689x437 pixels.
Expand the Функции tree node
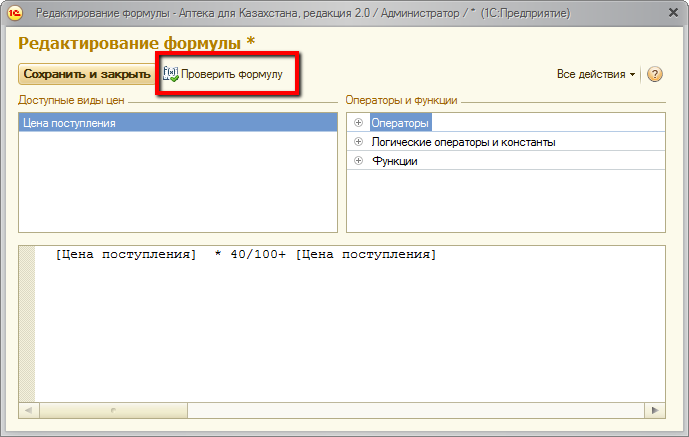(x=358, y=161)
